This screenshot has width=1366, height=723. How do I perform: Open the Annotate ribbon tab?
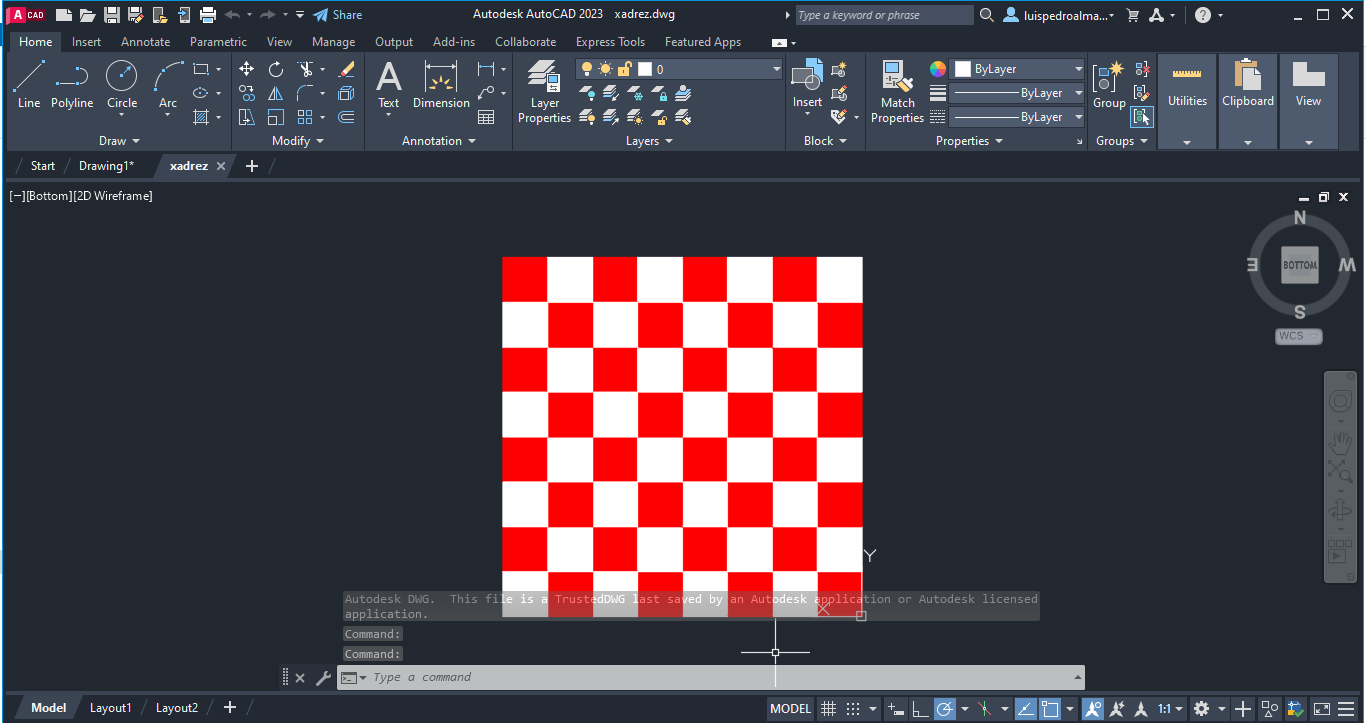pos(145,42)
